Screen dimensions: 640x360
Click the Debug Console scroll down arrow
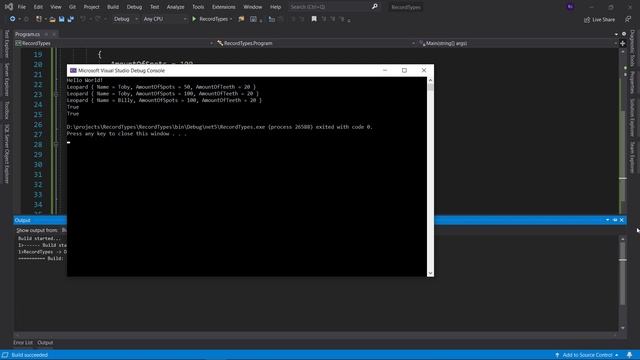[x=430, y=273]
